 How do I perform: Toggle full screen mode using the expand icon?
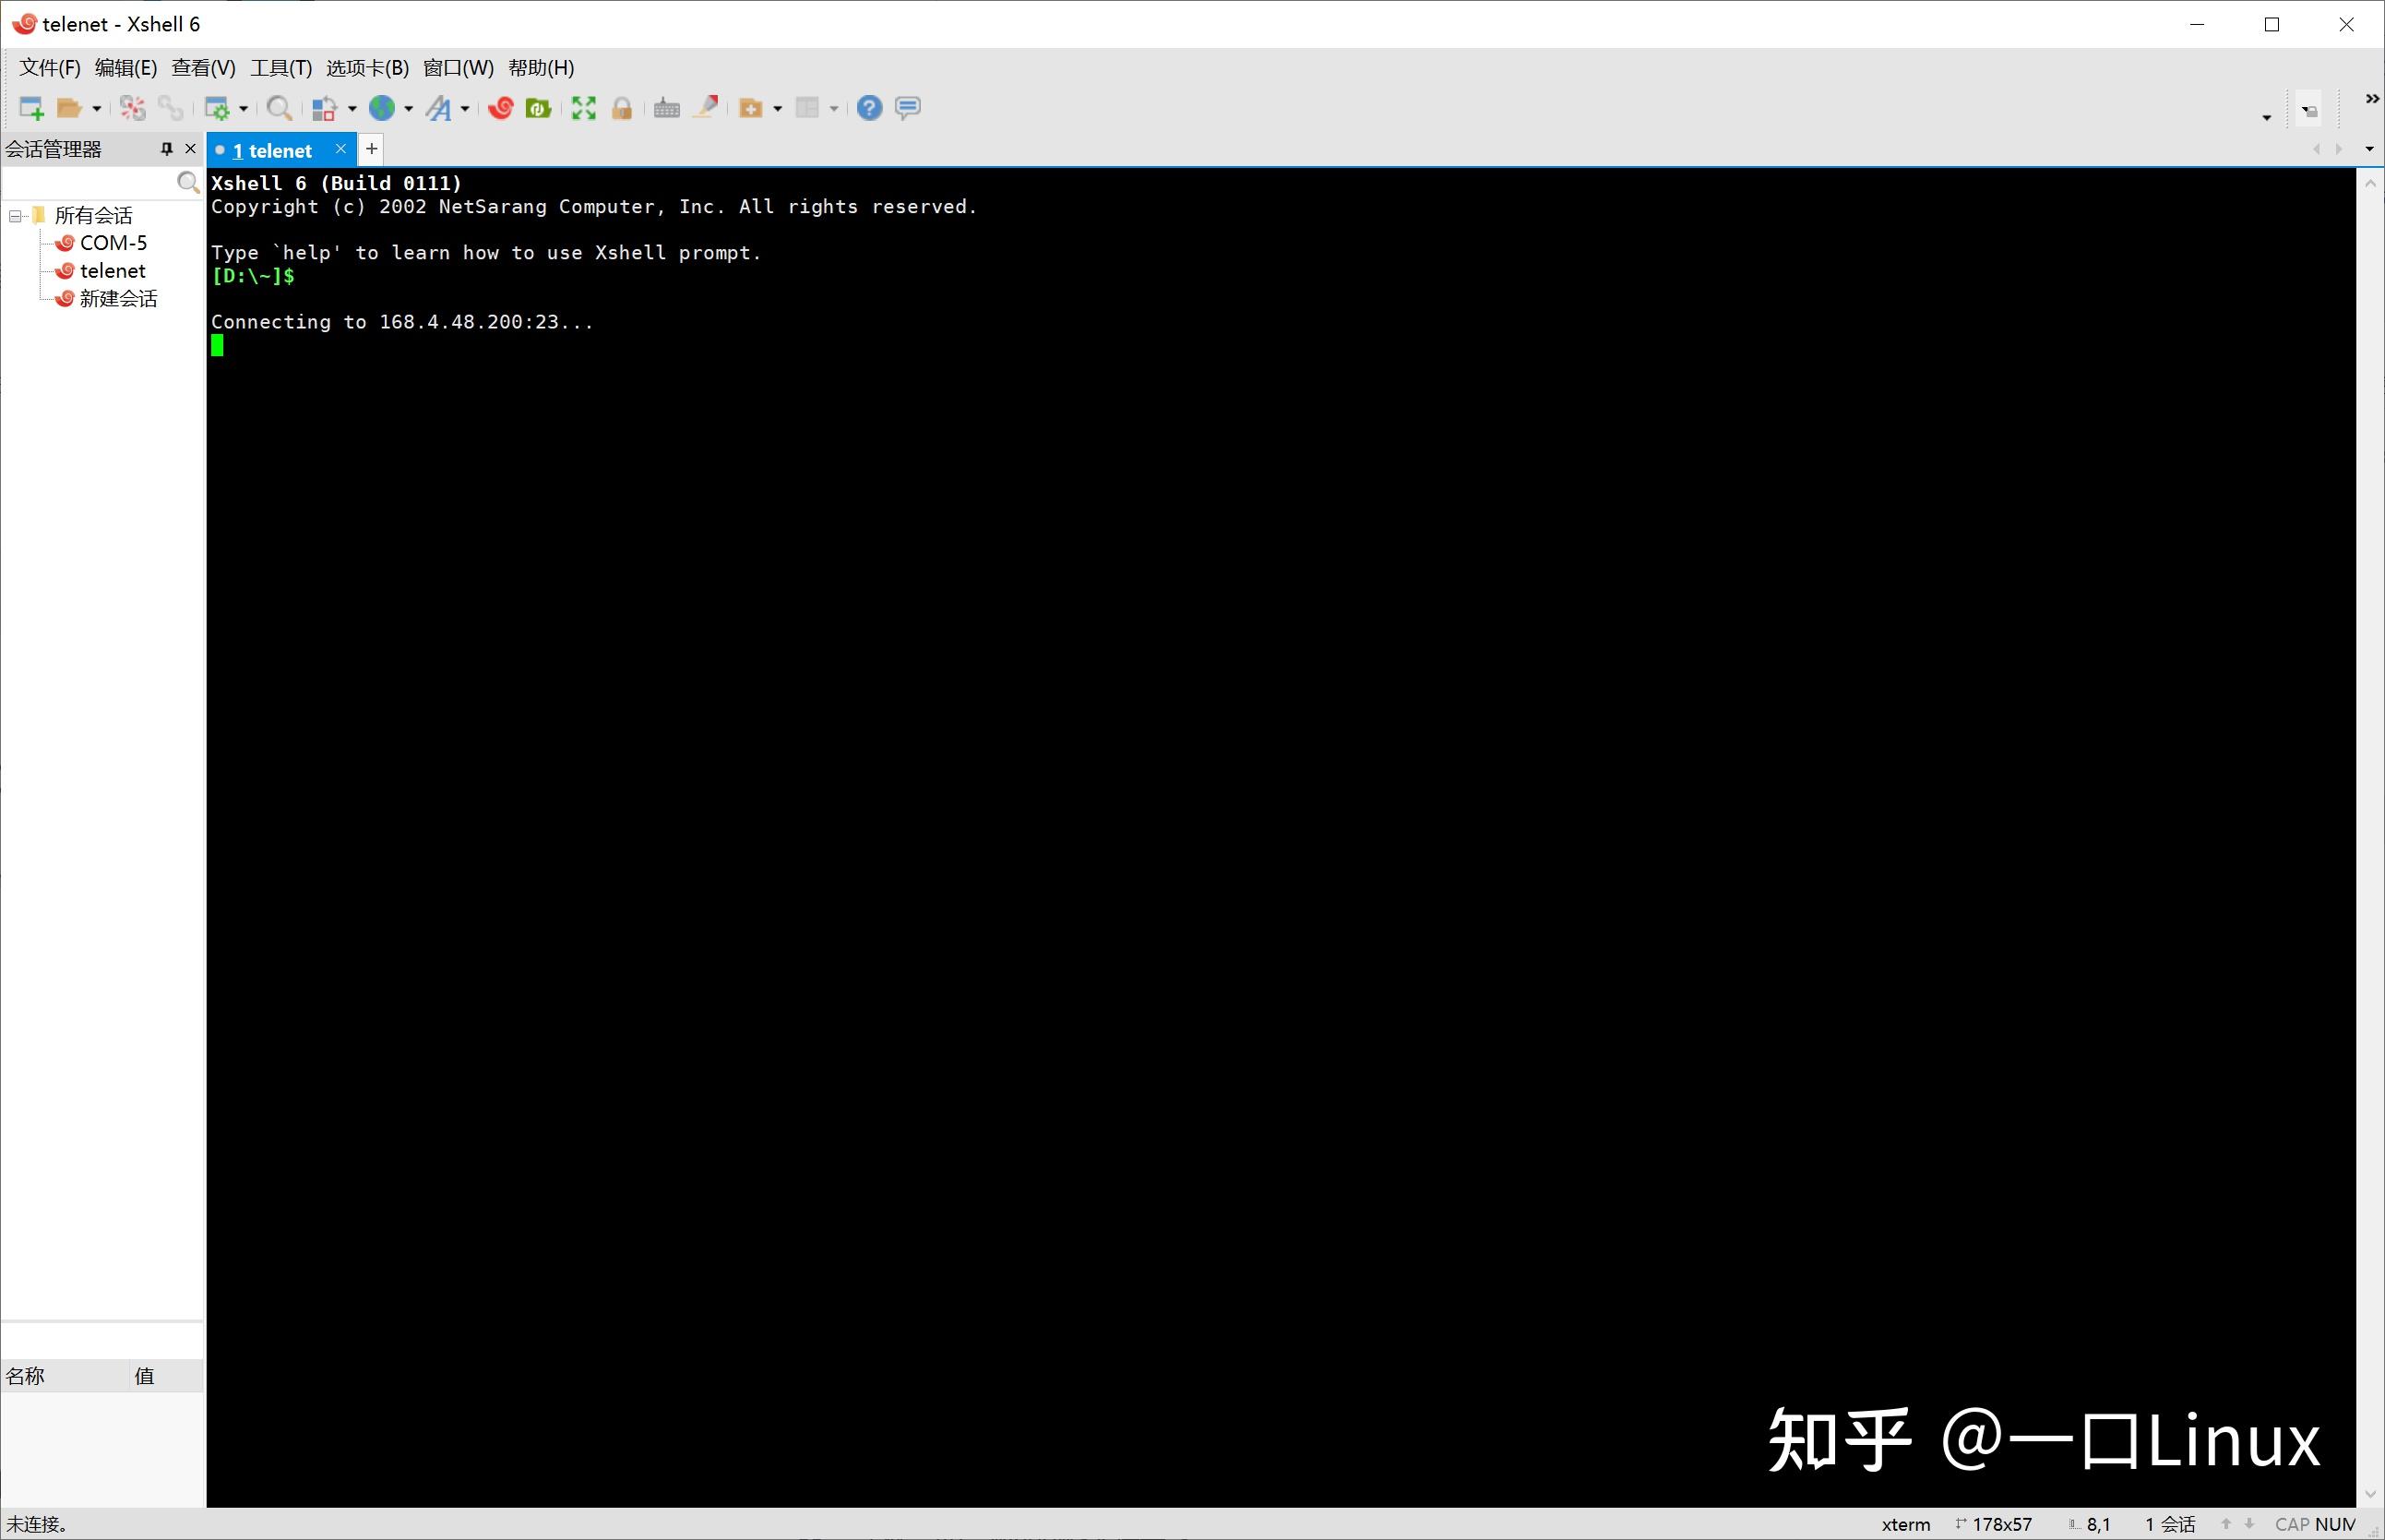coord(583,107)
